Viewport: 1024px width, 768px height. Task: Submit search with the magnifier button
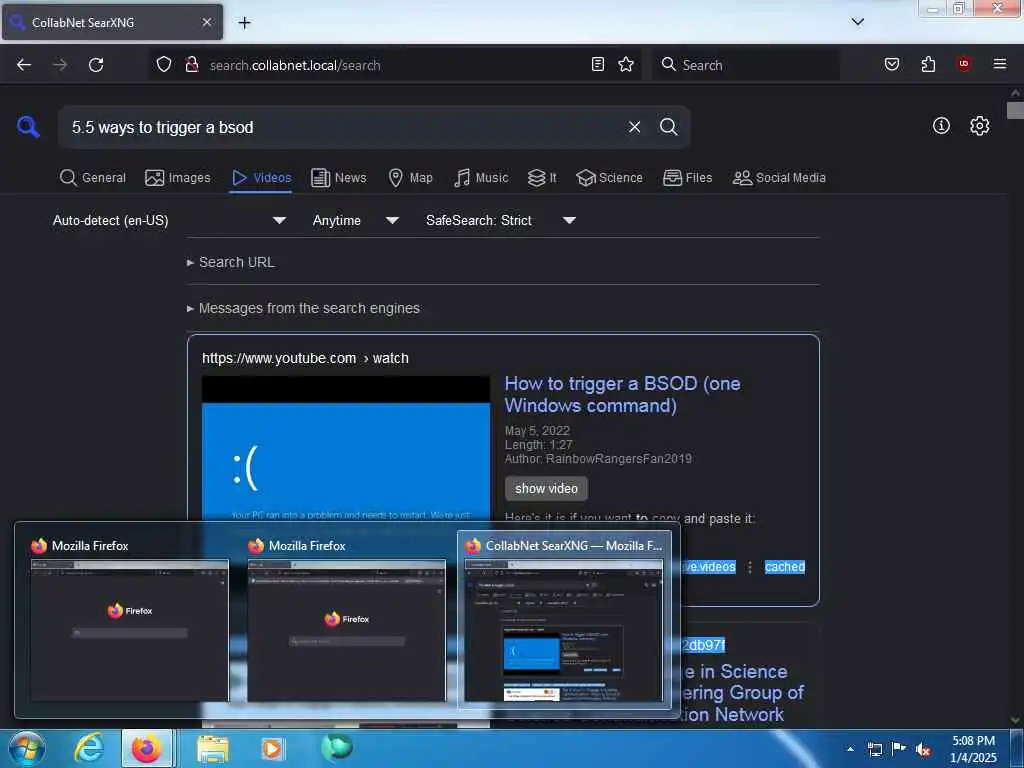pyautogui.click(x=668, y=127)
